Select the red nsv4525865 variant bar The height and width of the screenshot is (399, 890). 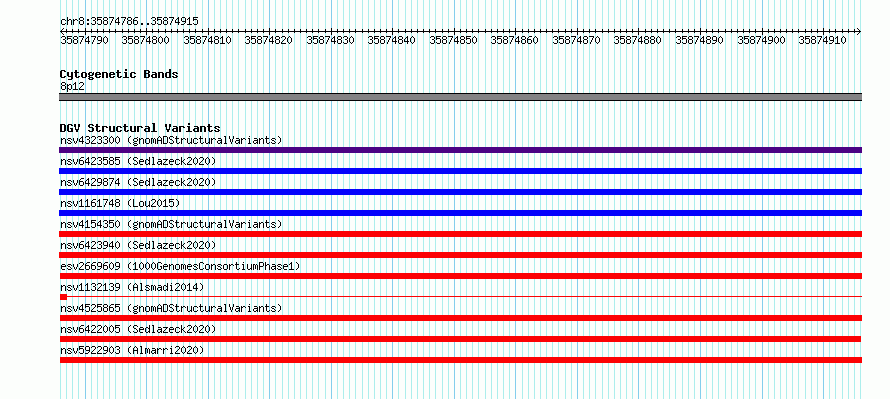pos(460,318)
